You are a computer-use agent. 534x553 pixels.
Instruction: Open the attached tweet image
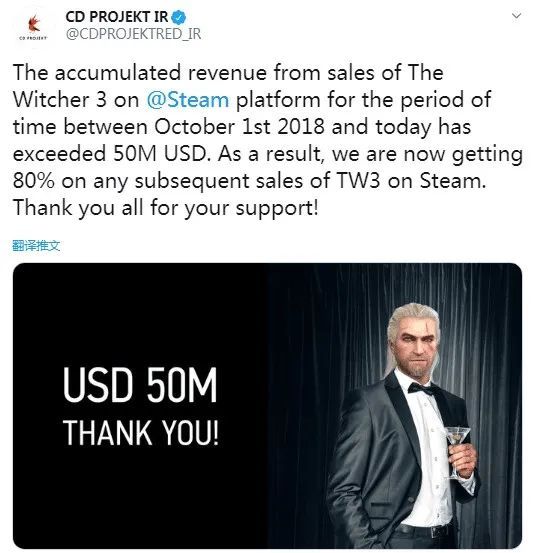(x=267, y=406)
